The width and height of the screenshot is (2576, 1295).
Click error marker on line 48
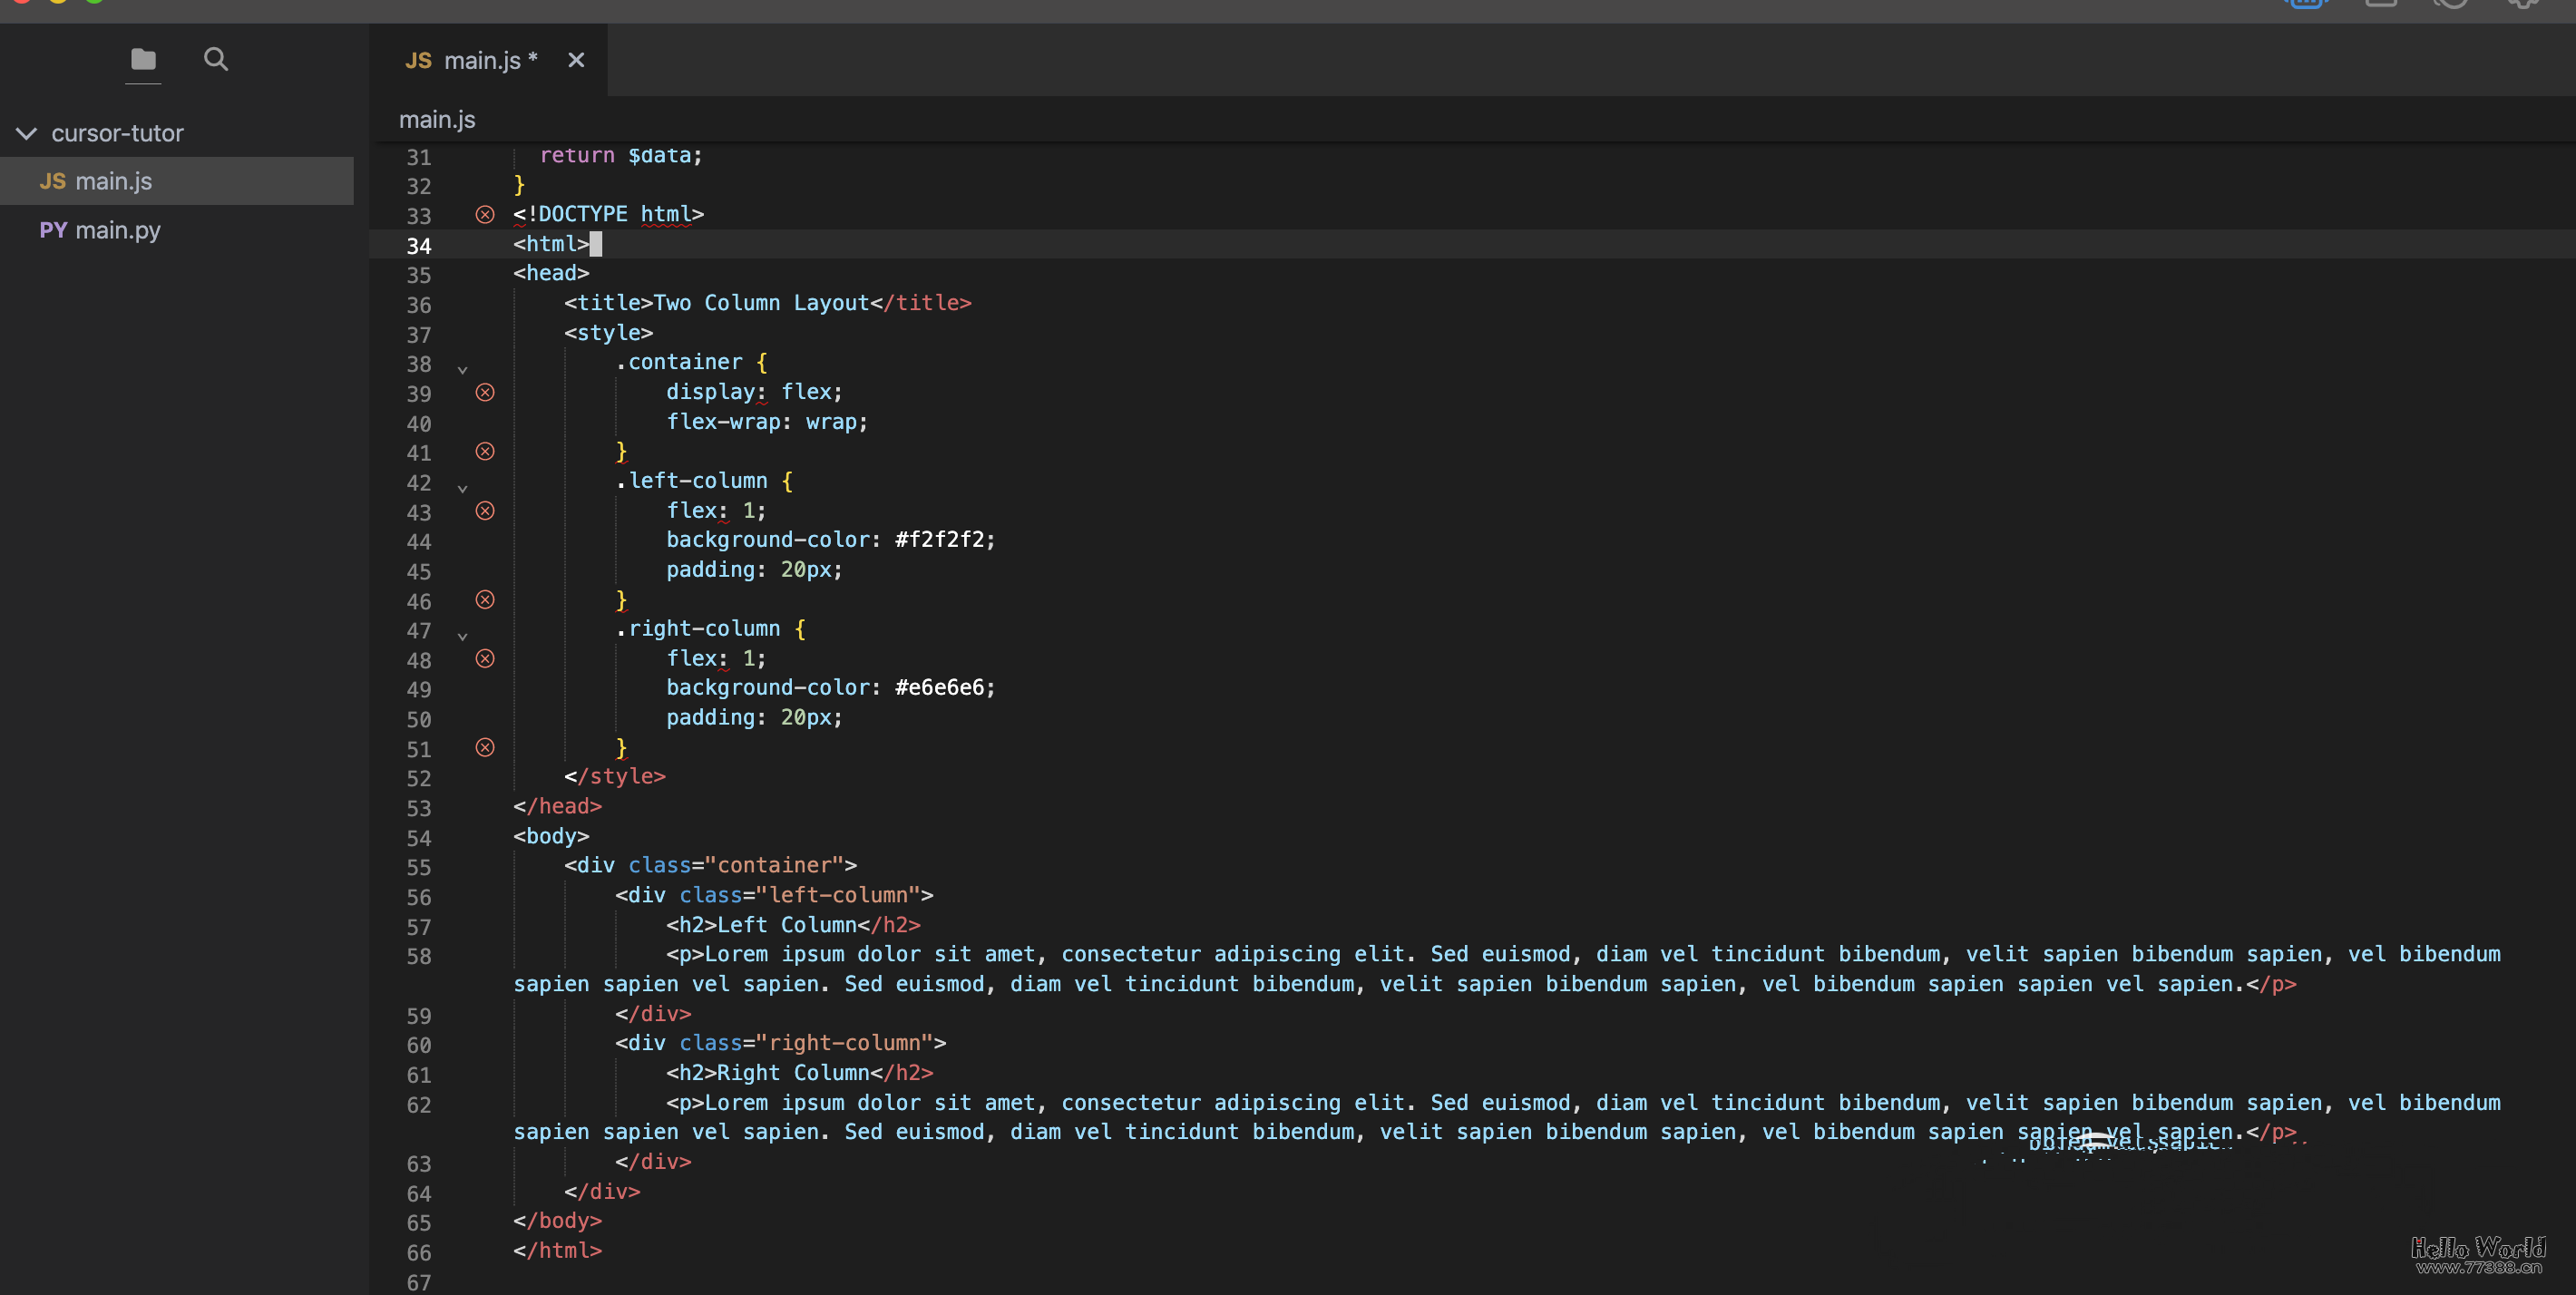coord(485,658)
